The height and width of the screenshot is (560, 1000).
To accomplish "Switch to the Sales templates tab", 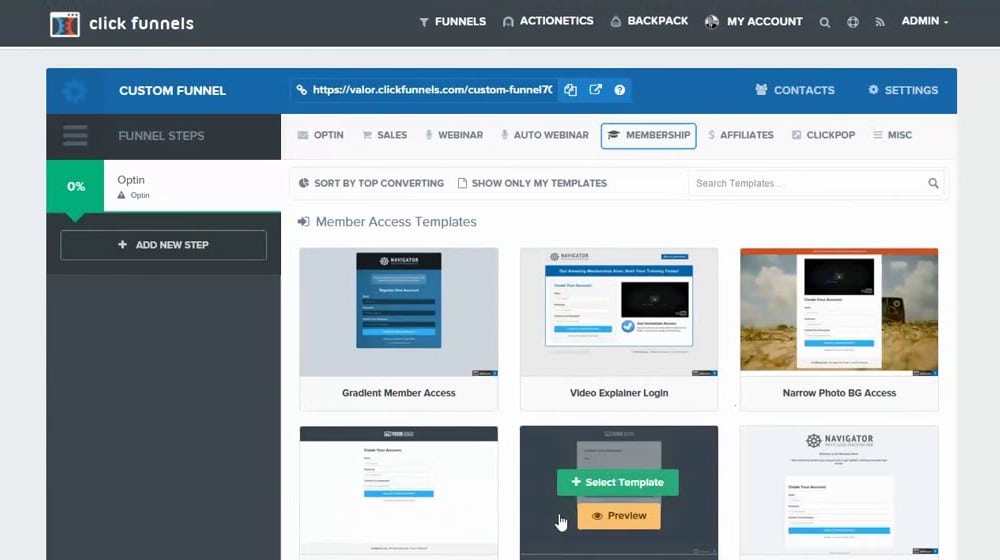I will coord(385,135).
